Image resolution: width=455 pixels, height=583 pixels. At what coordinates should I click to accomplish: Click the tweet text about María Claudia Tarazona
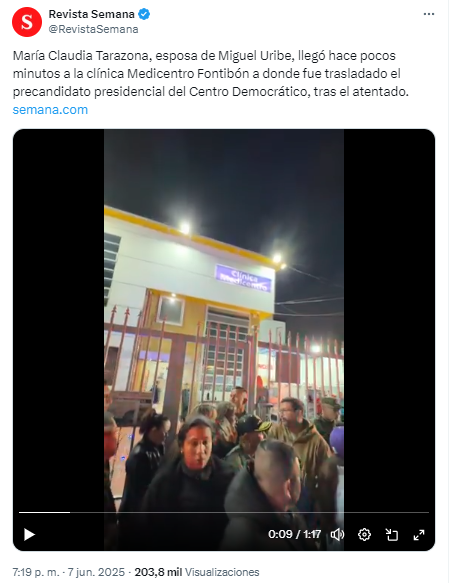(x=211, y=74)
